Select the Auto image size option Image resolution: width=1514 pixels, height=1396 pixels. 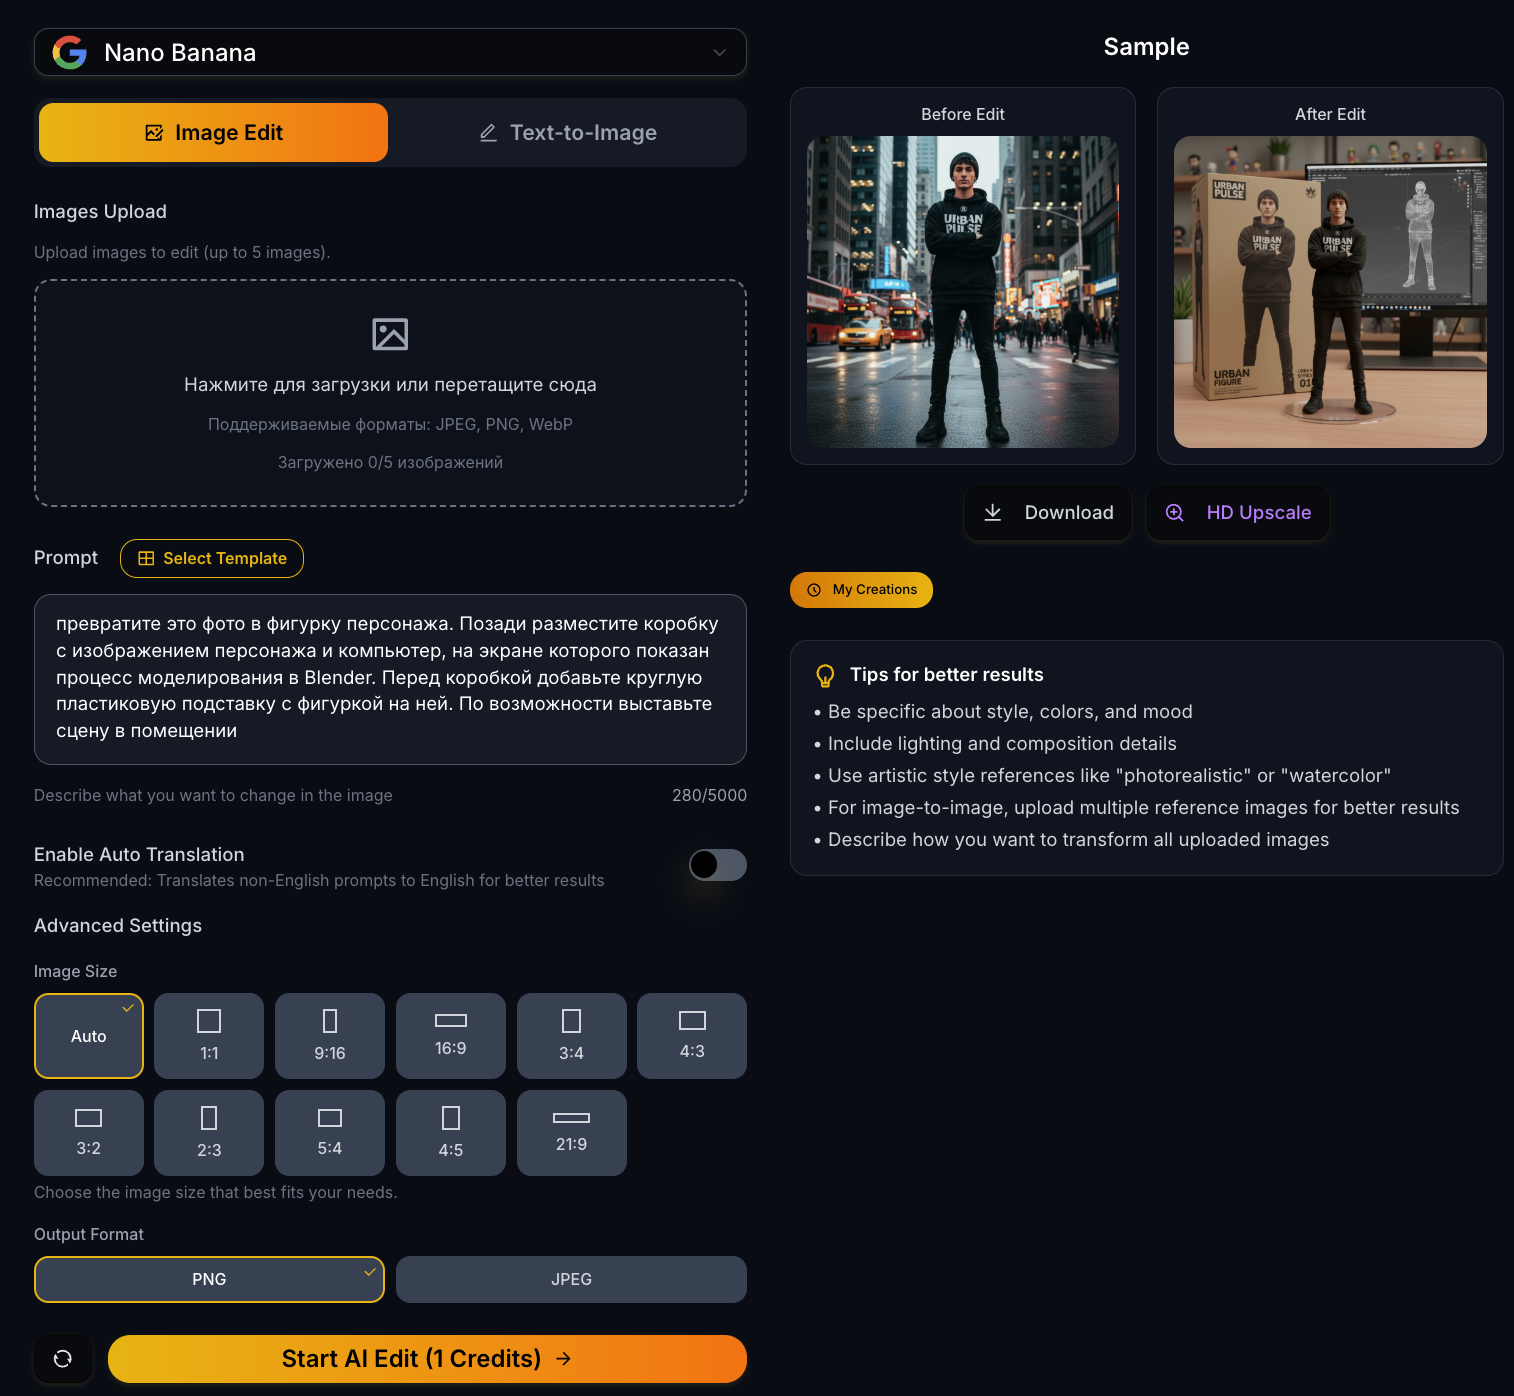89,1036
